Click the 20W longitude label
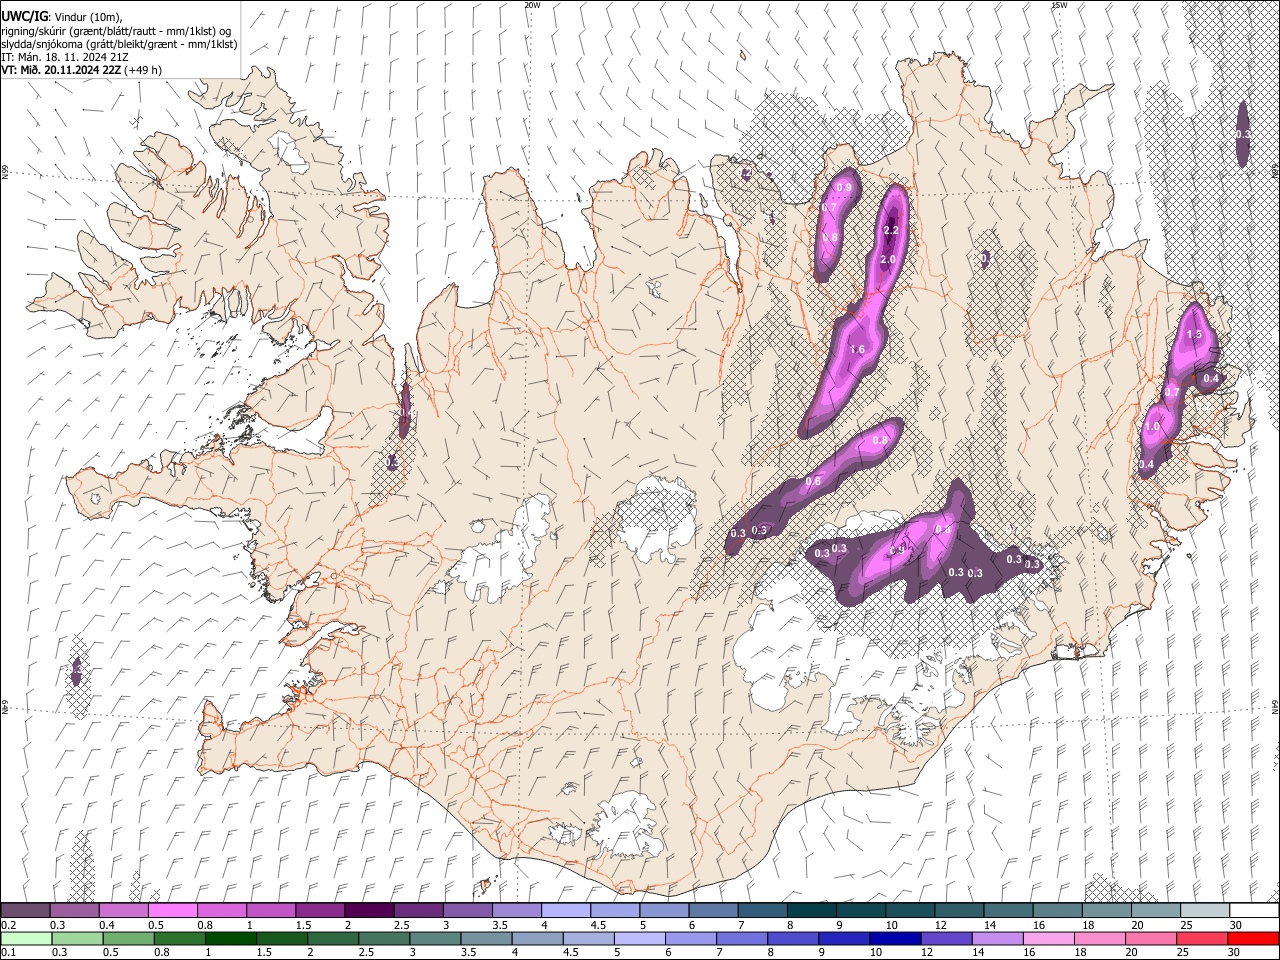The height and width of the screenshot is (960, 1280). click(532, 5)
